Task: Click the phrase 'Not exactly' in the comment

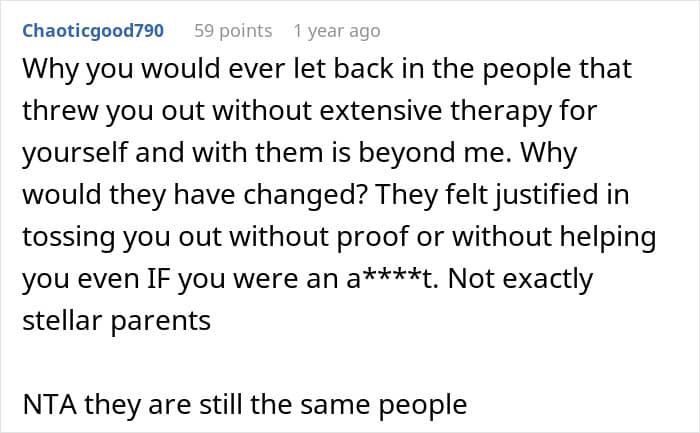Action: pos(520,279)
